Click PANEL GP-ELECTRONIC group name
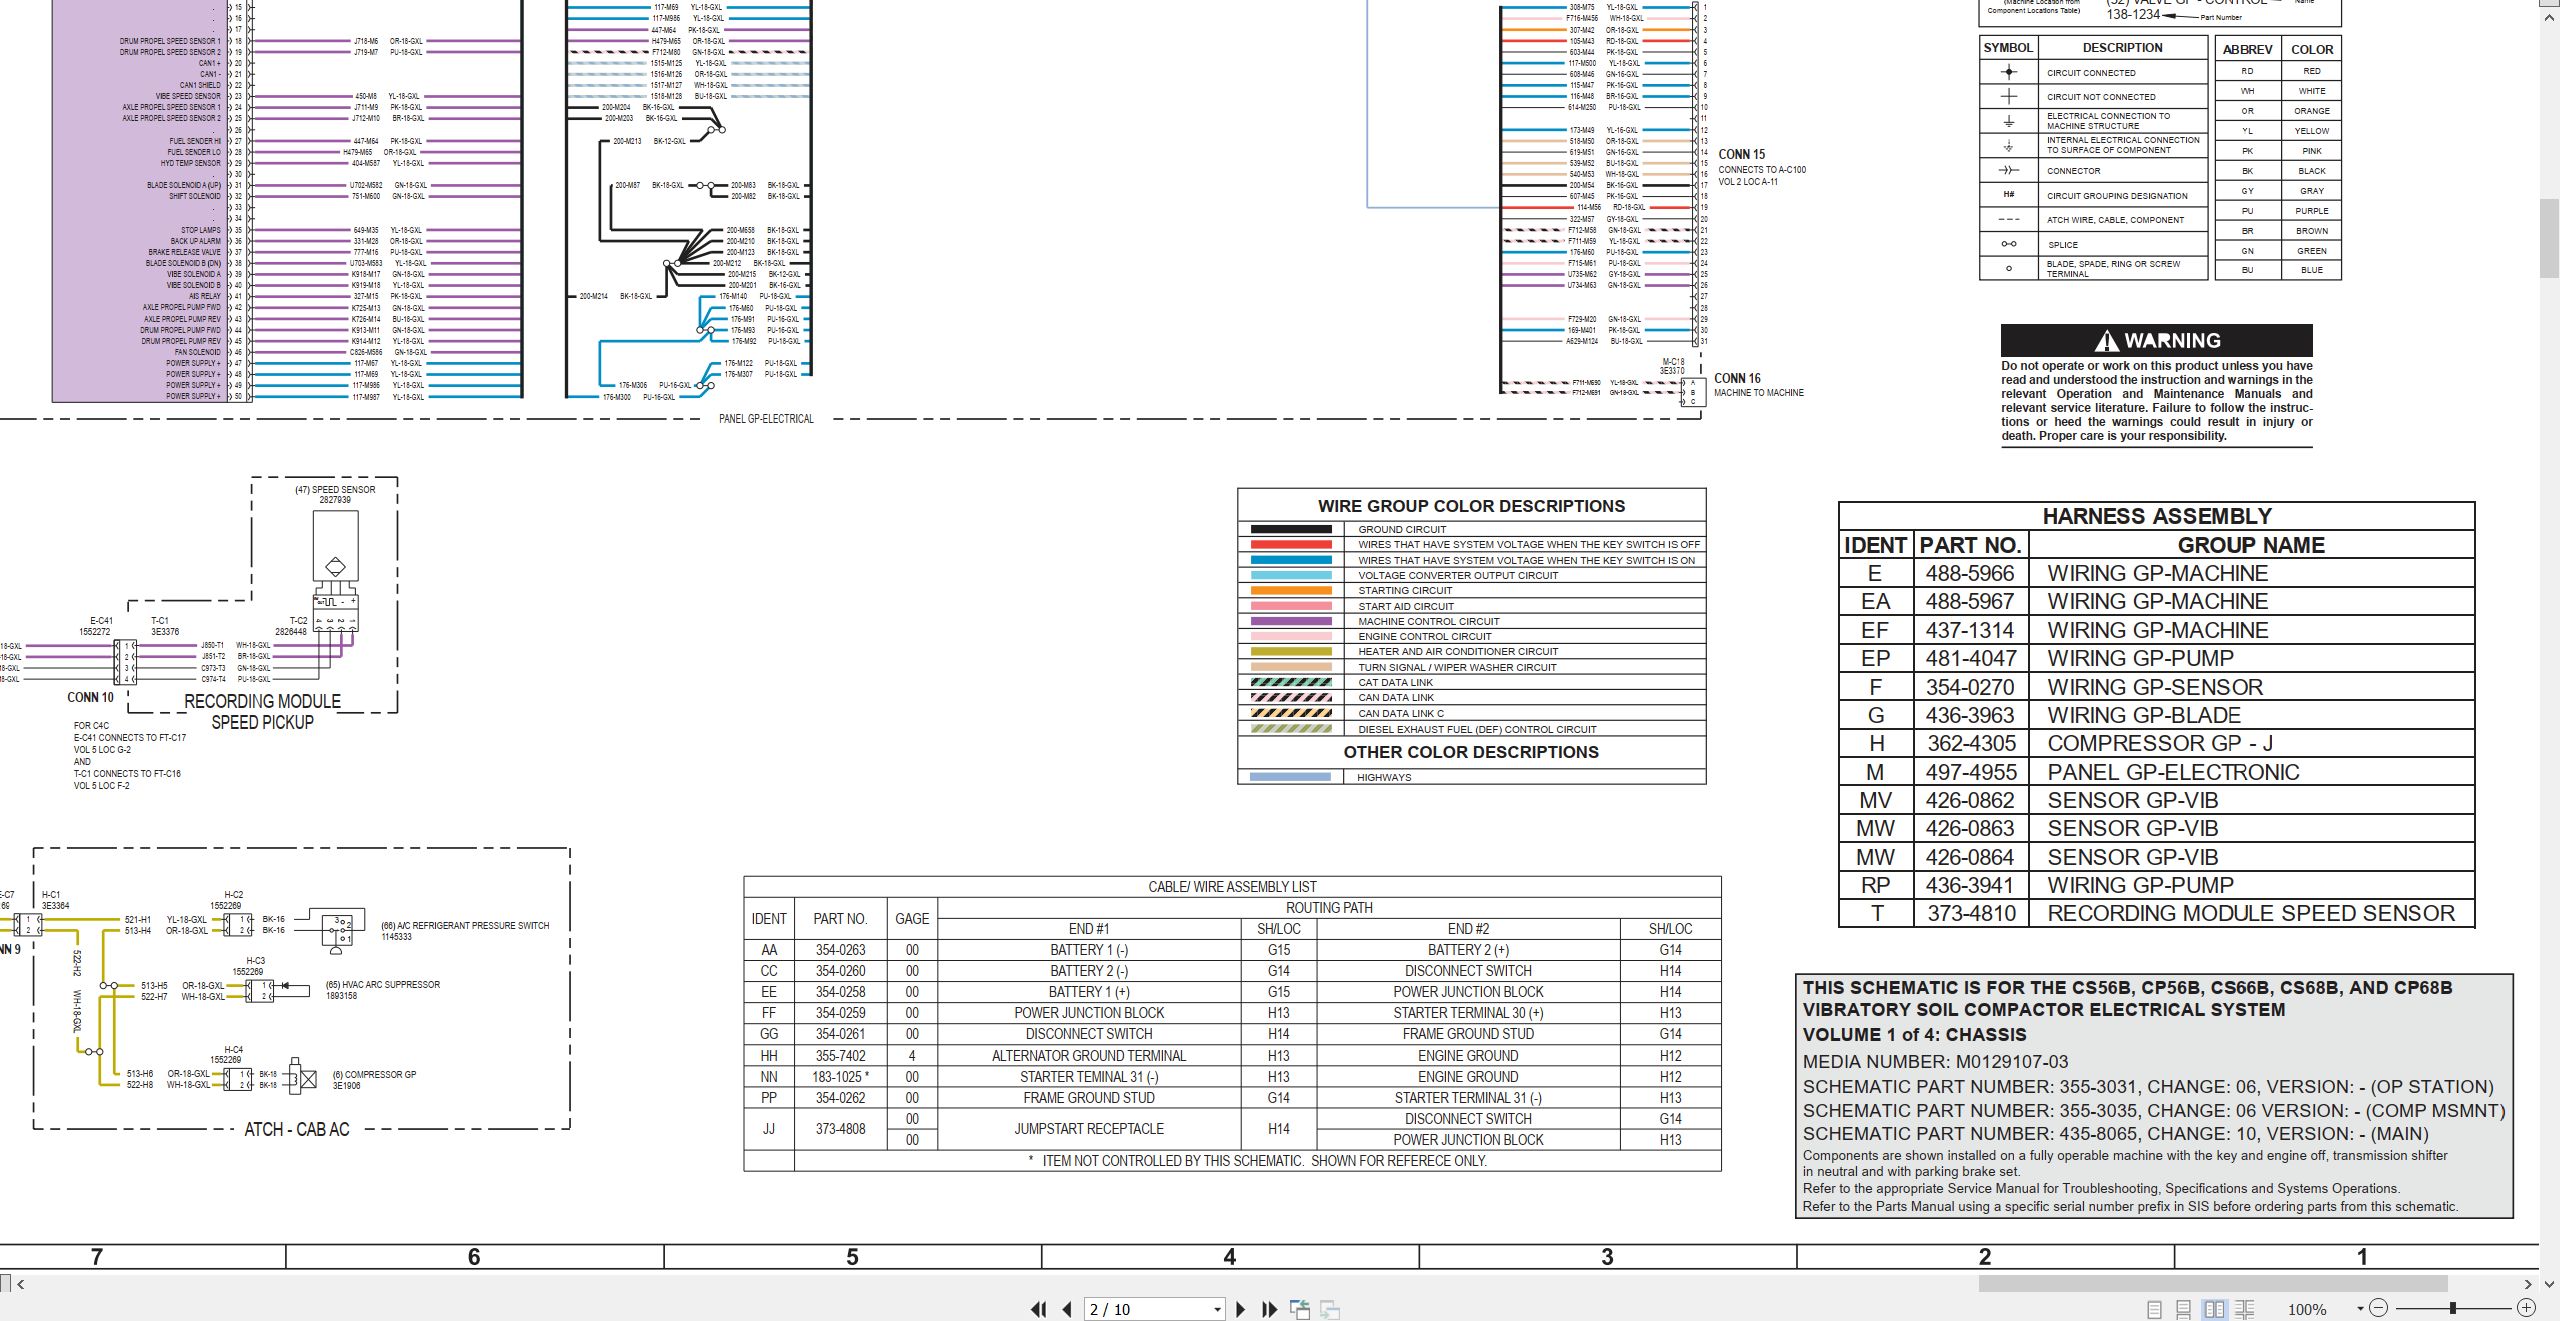2560x1321 pixels. (2173, 772)
